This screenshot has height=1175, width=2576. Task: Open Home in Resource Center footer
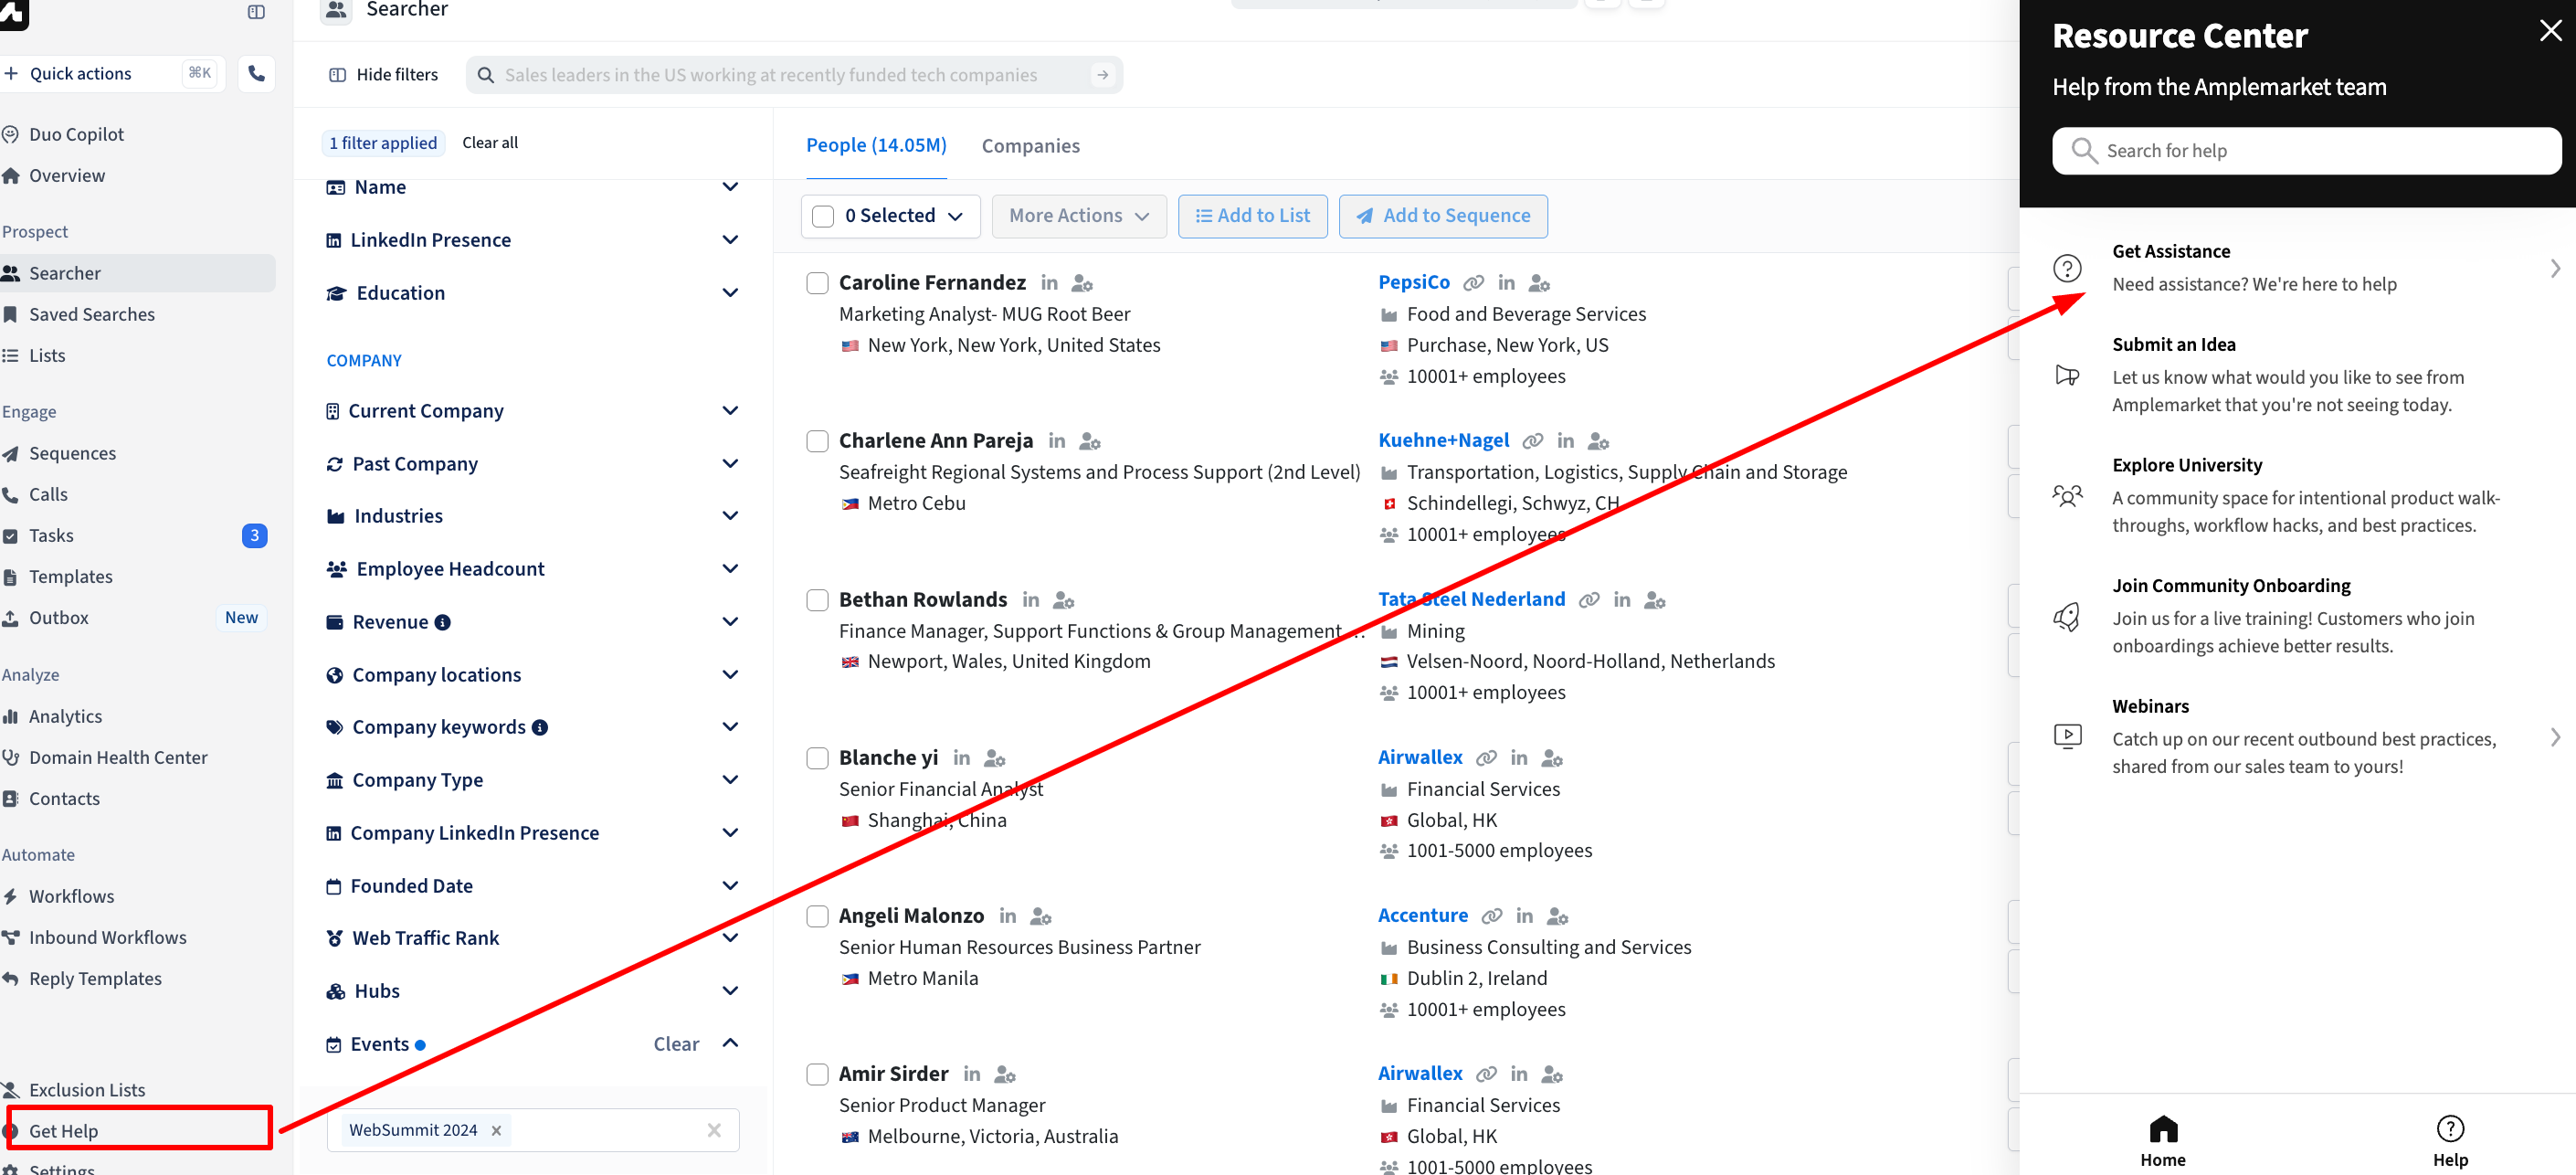tap(2162, 1141)
